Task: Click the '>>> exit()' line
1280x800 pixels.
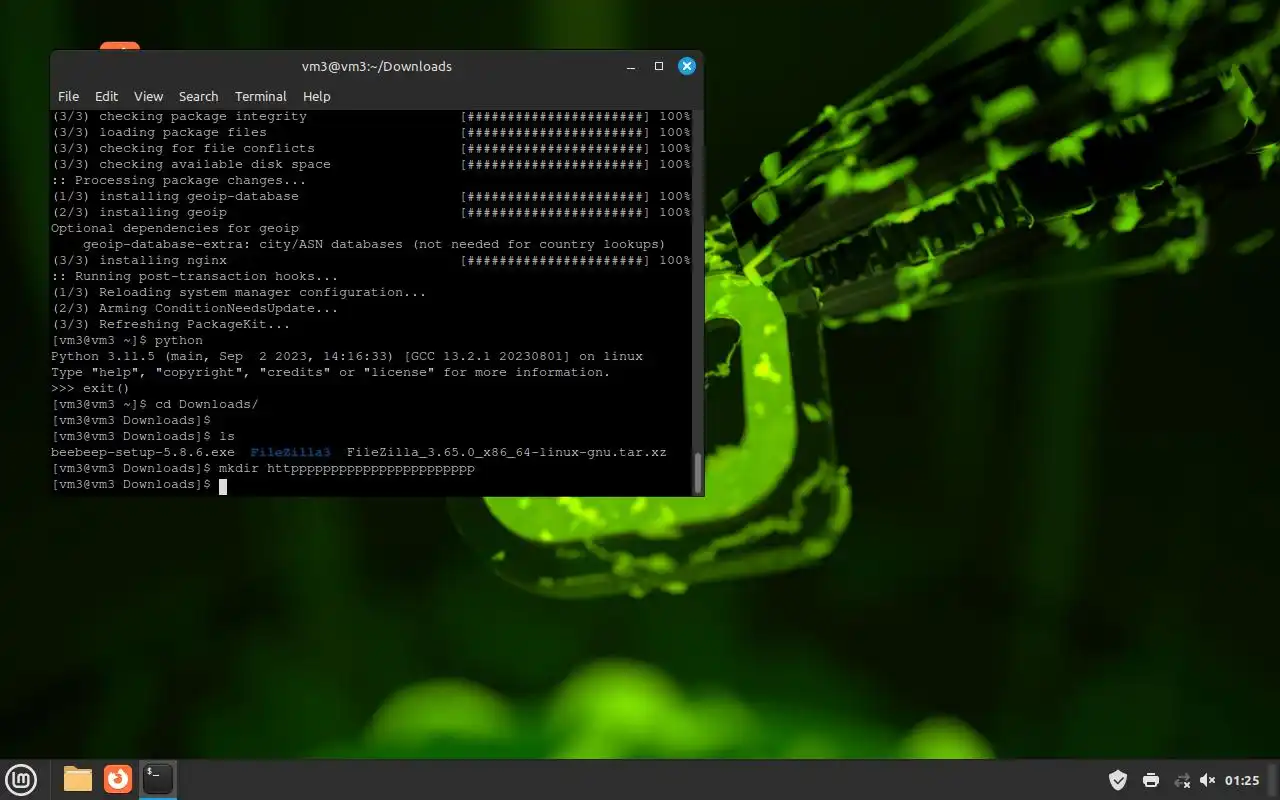Action: (x=90, y=388)
